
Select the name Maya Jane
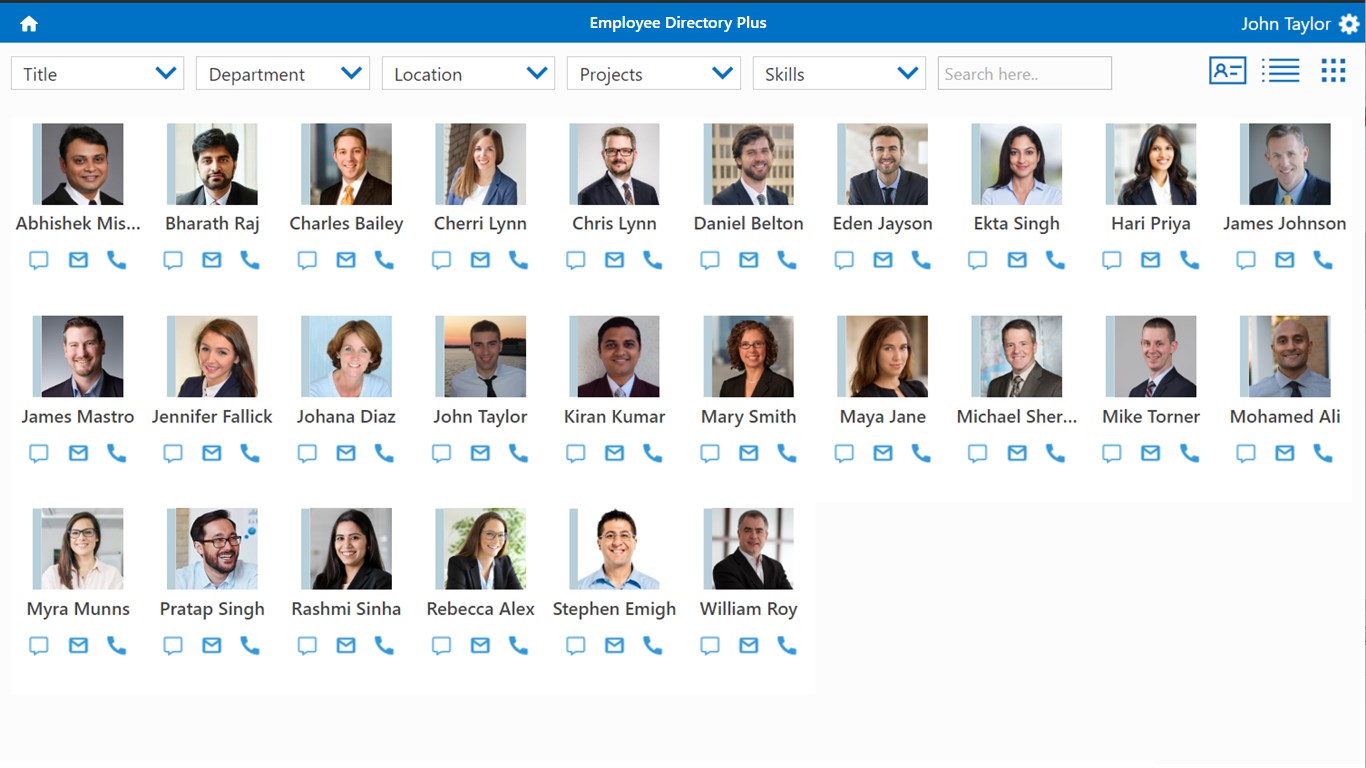click(883, 416)
